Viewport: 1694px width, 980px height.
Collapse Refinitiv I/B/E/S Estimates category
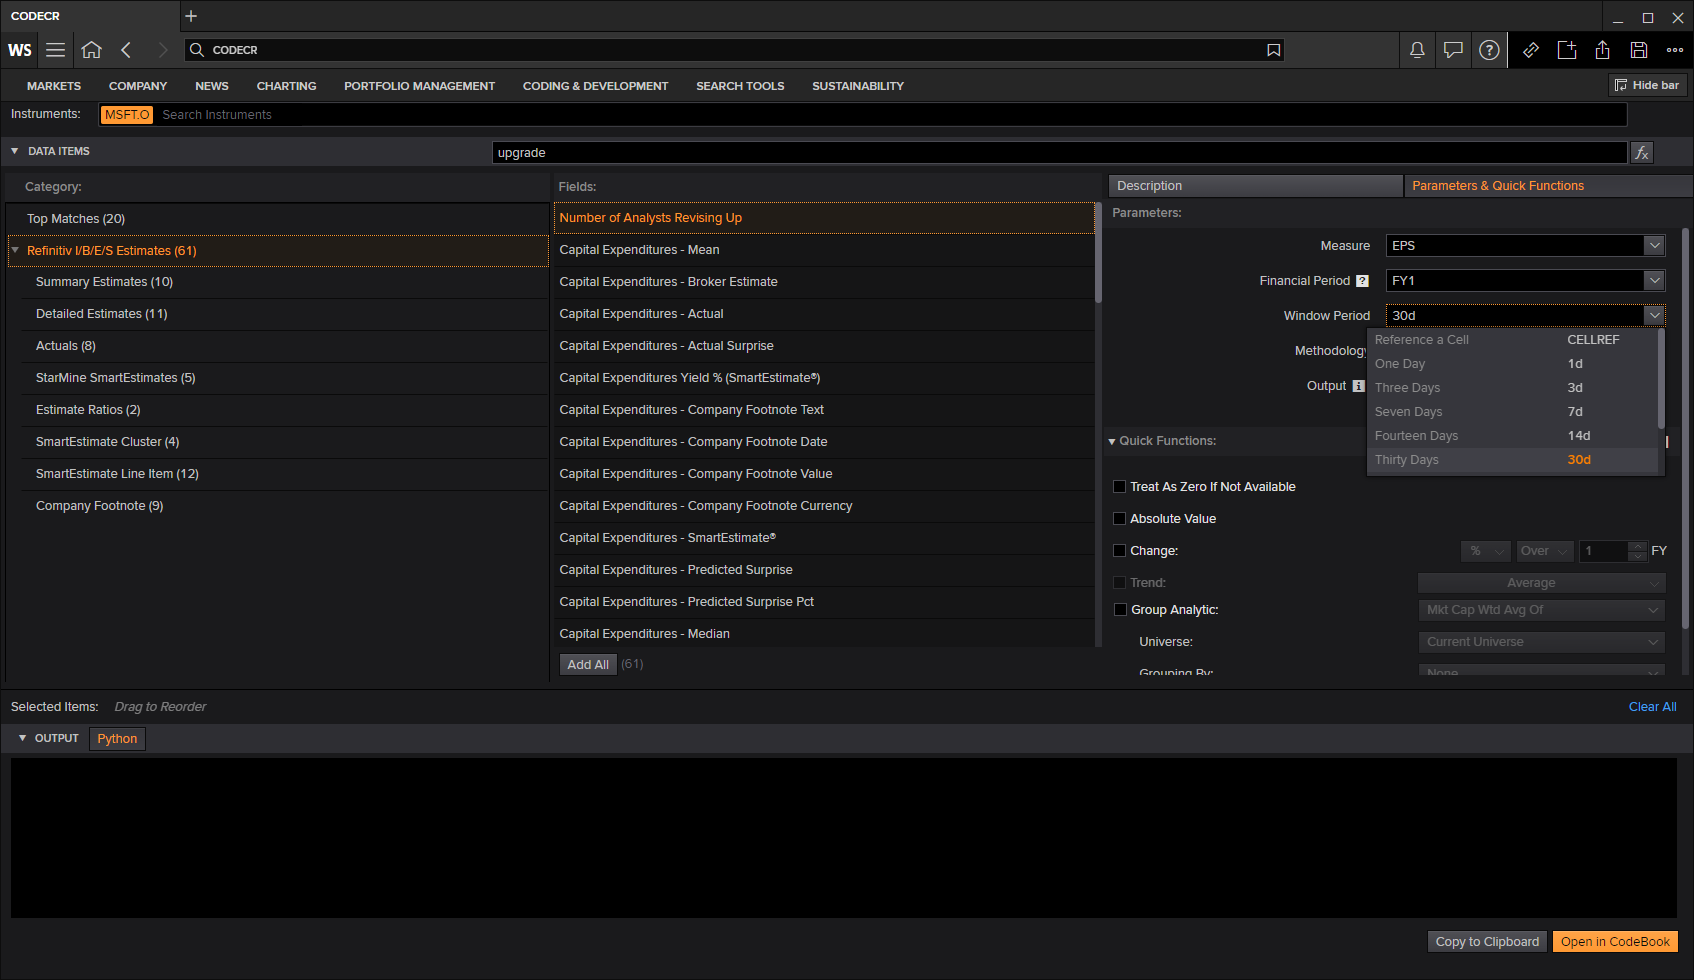15,251
